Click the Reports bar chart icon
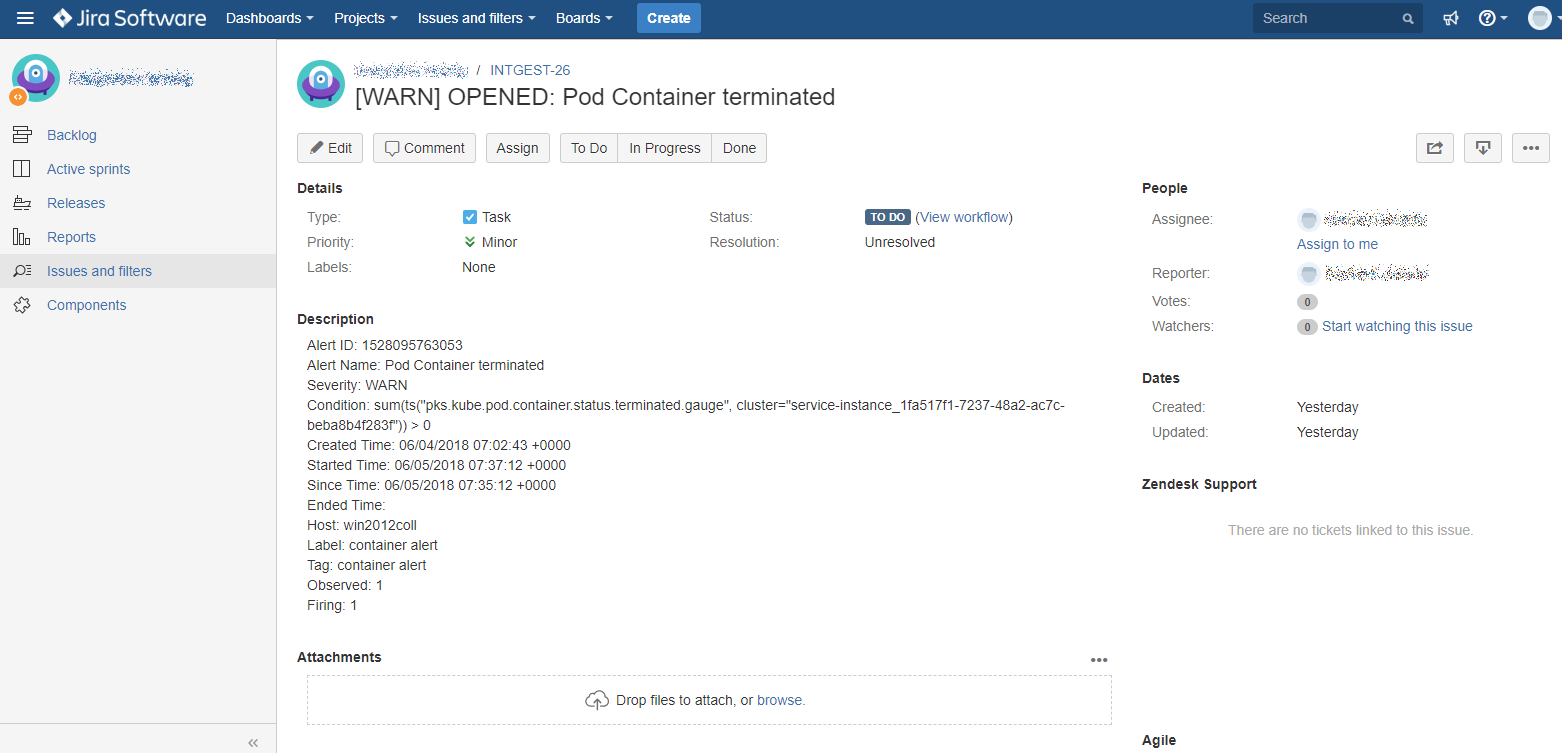 coord(21,237)
